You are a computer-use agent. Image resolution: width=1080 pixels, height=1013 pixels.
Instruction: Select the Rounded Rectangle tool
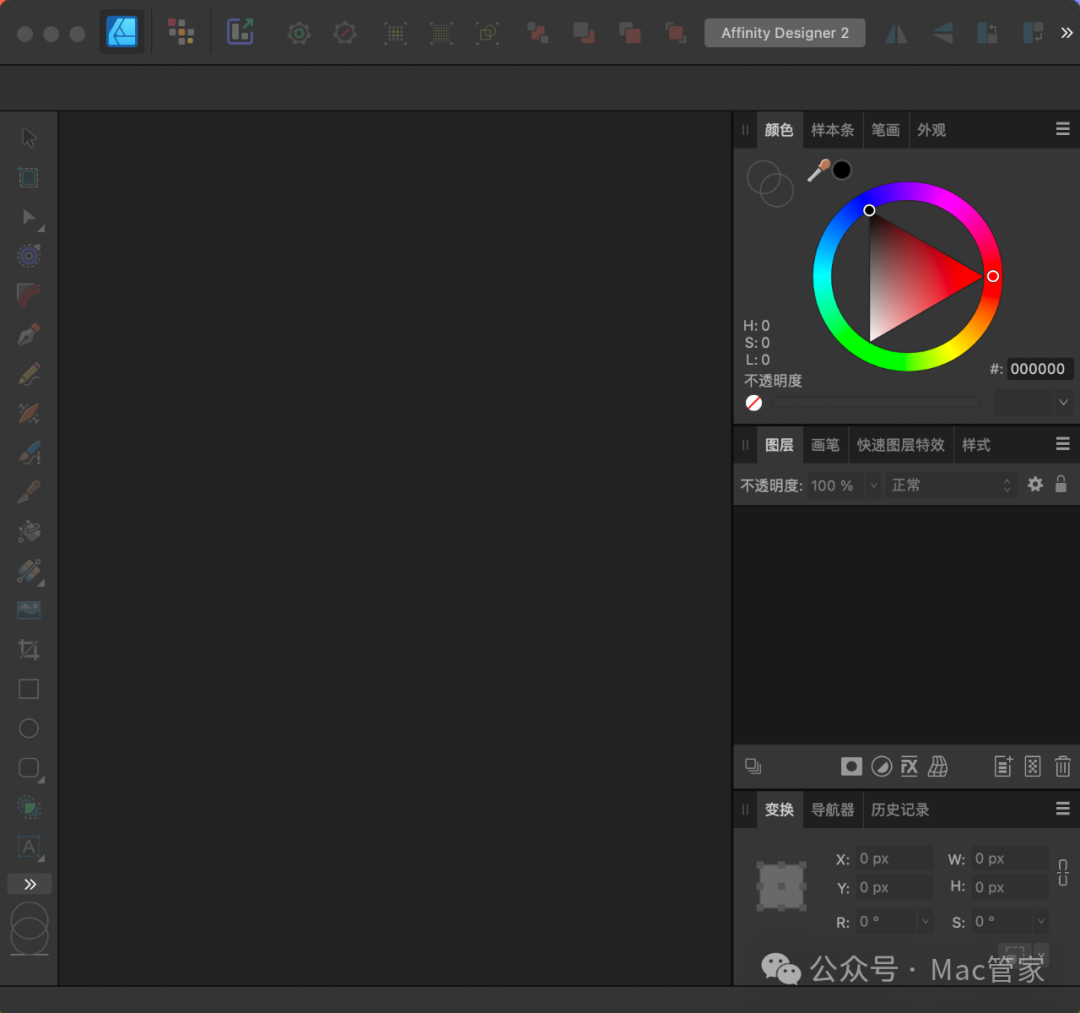click(x=29, y=768)
